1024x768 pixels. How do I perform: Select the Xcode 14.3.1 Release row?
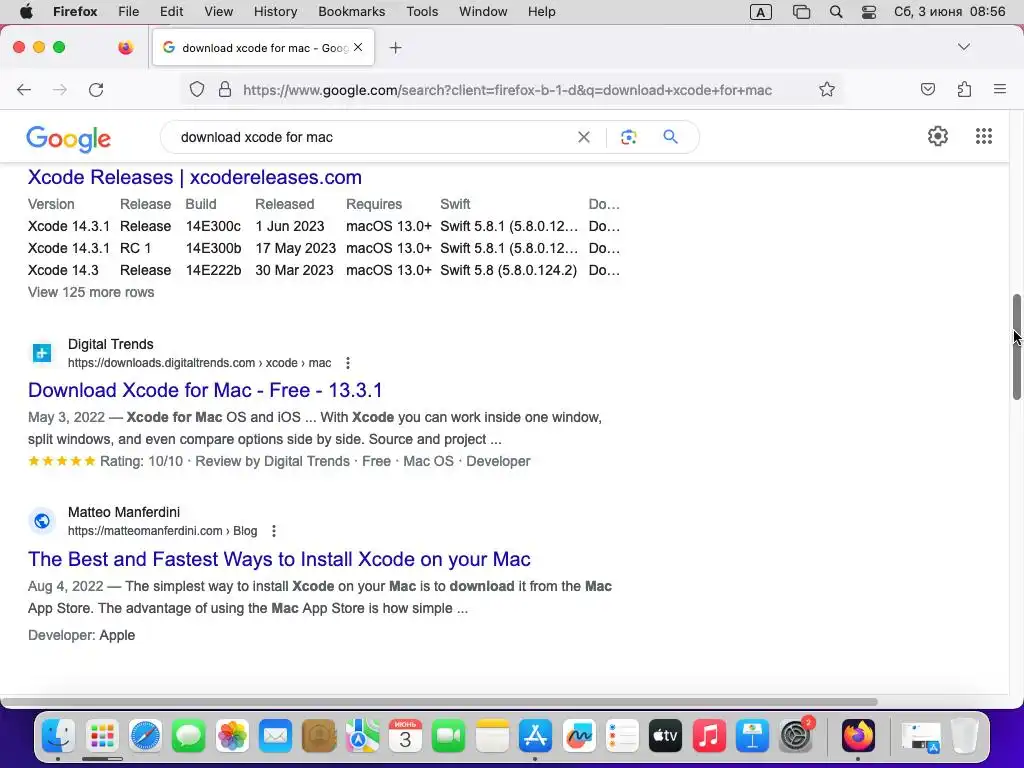pos(323,226)
